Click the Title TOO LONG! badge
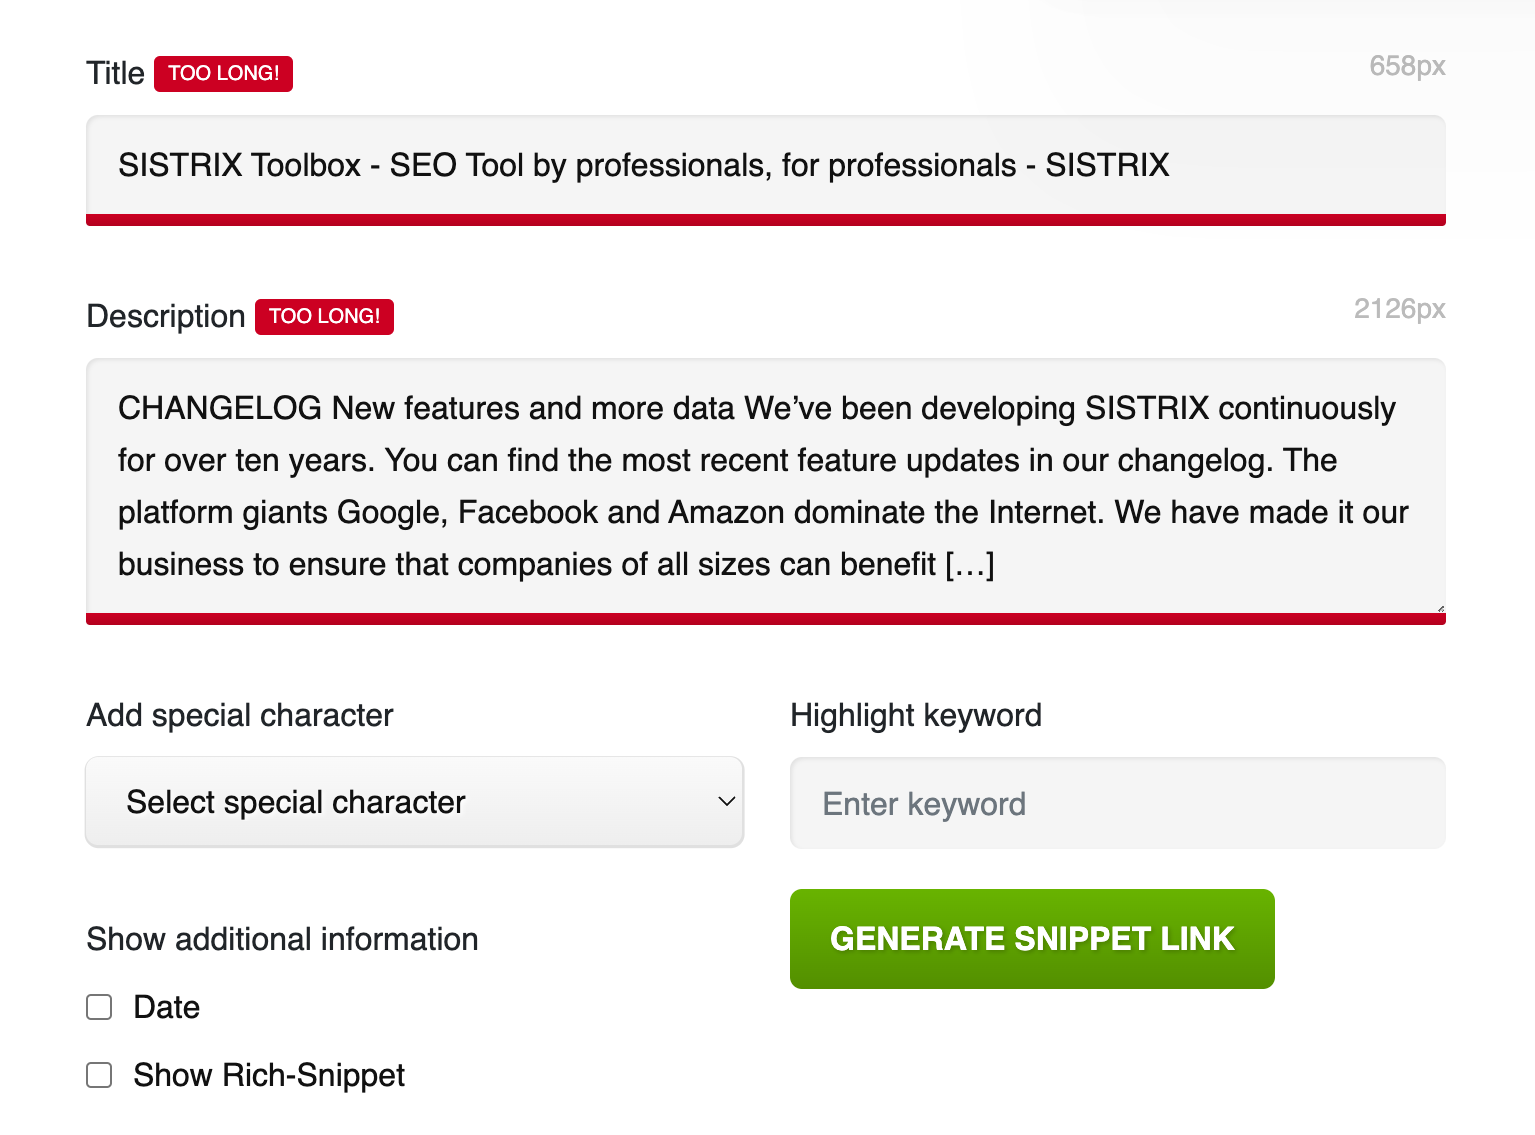Image resolution: width=1535 pixels, height=1135 pixels. [223, 74]
